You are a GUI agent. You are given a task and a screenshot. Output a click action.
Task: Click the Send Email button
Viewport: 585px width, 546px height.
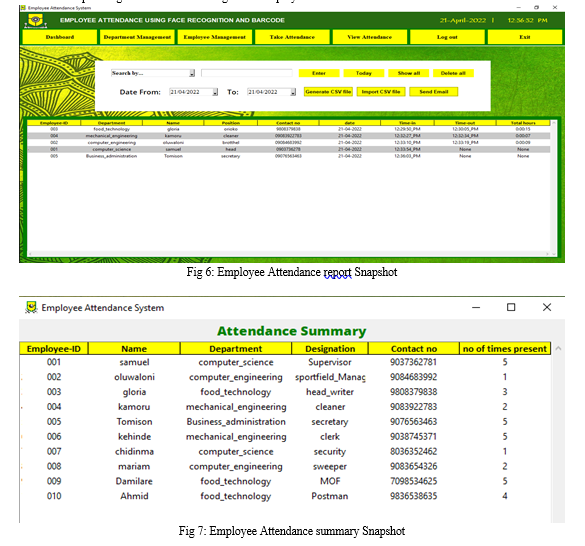tap(434, 92)
